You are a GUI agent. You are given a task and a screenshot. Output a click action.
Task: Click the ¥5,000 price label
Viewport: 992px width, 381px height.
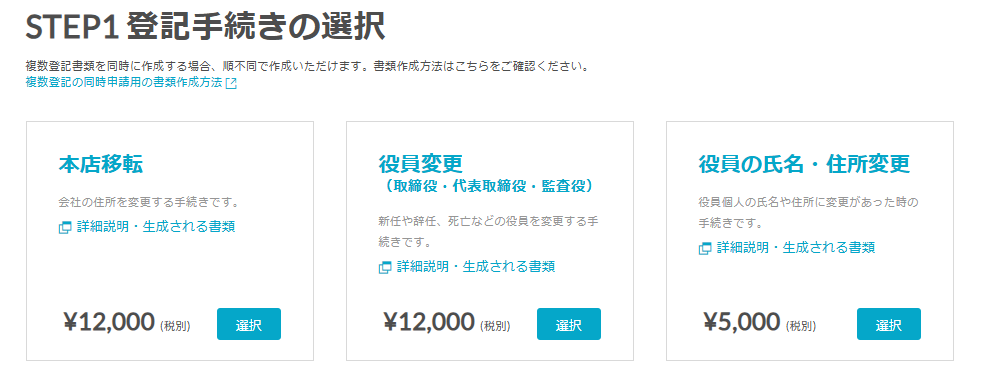(x=741, y=323)
